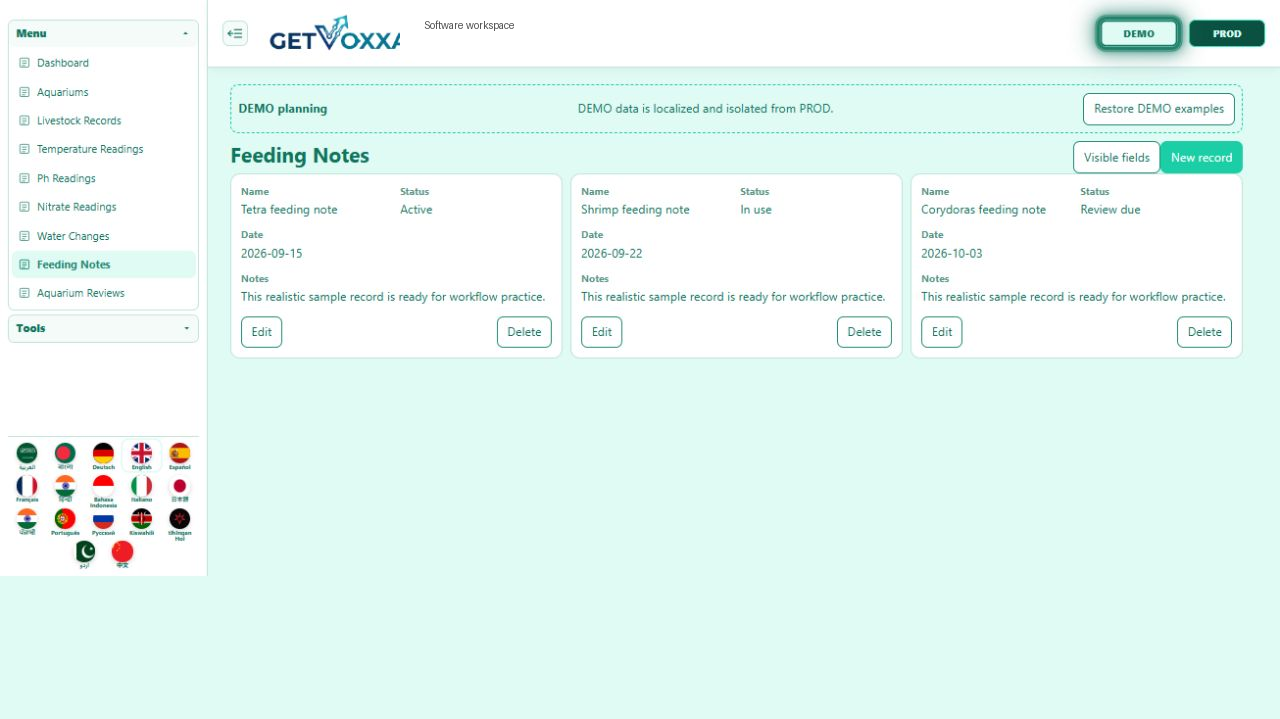Click Restore DEMO examples
1280x719 pixels.
1159,109
